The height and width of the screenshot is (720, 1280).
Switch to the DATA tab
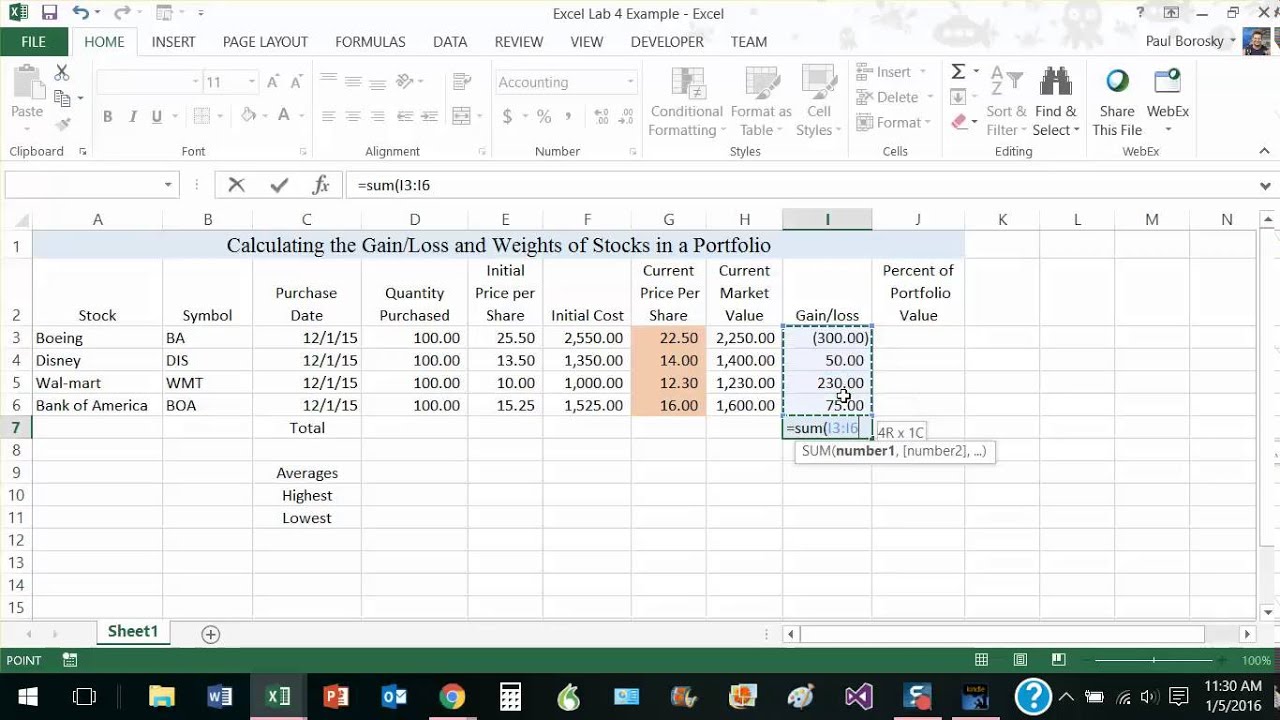point(450,42)
